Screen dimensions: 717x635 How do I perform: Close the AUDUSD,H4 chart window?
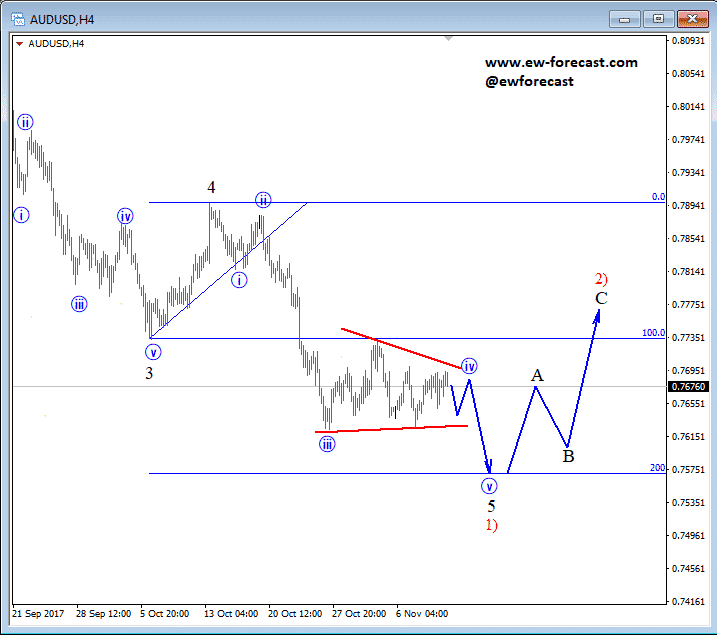pos(692,19)
